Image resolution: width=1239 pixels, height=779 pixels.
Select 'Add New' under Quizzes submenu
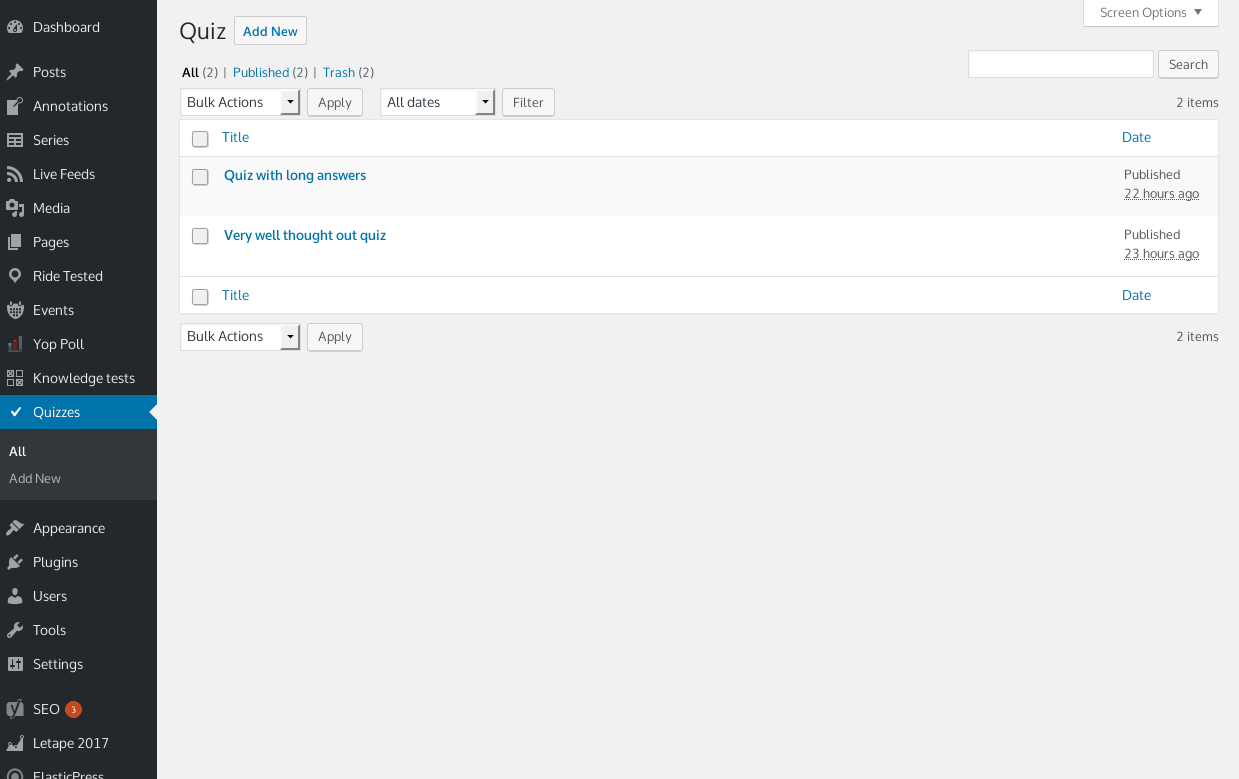[35, 478]
